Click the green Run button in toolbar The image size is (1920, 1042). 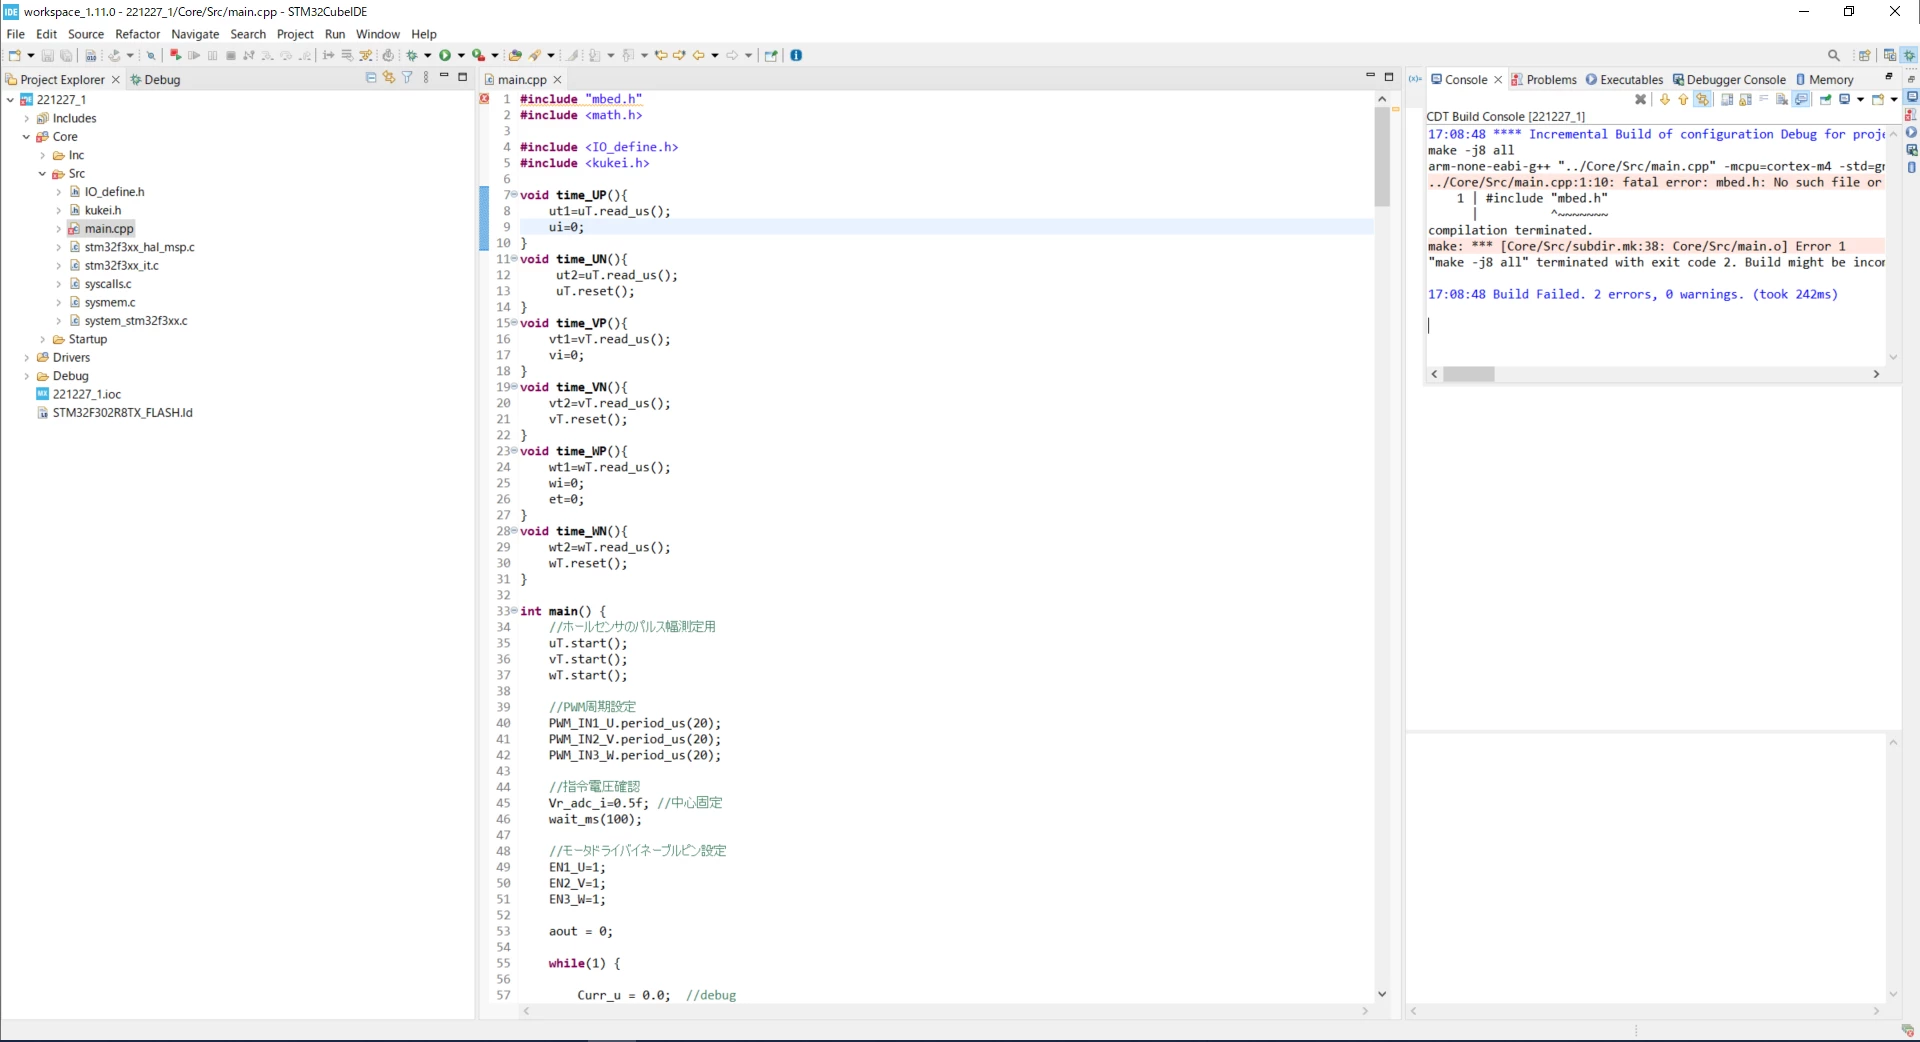(445, 56)
